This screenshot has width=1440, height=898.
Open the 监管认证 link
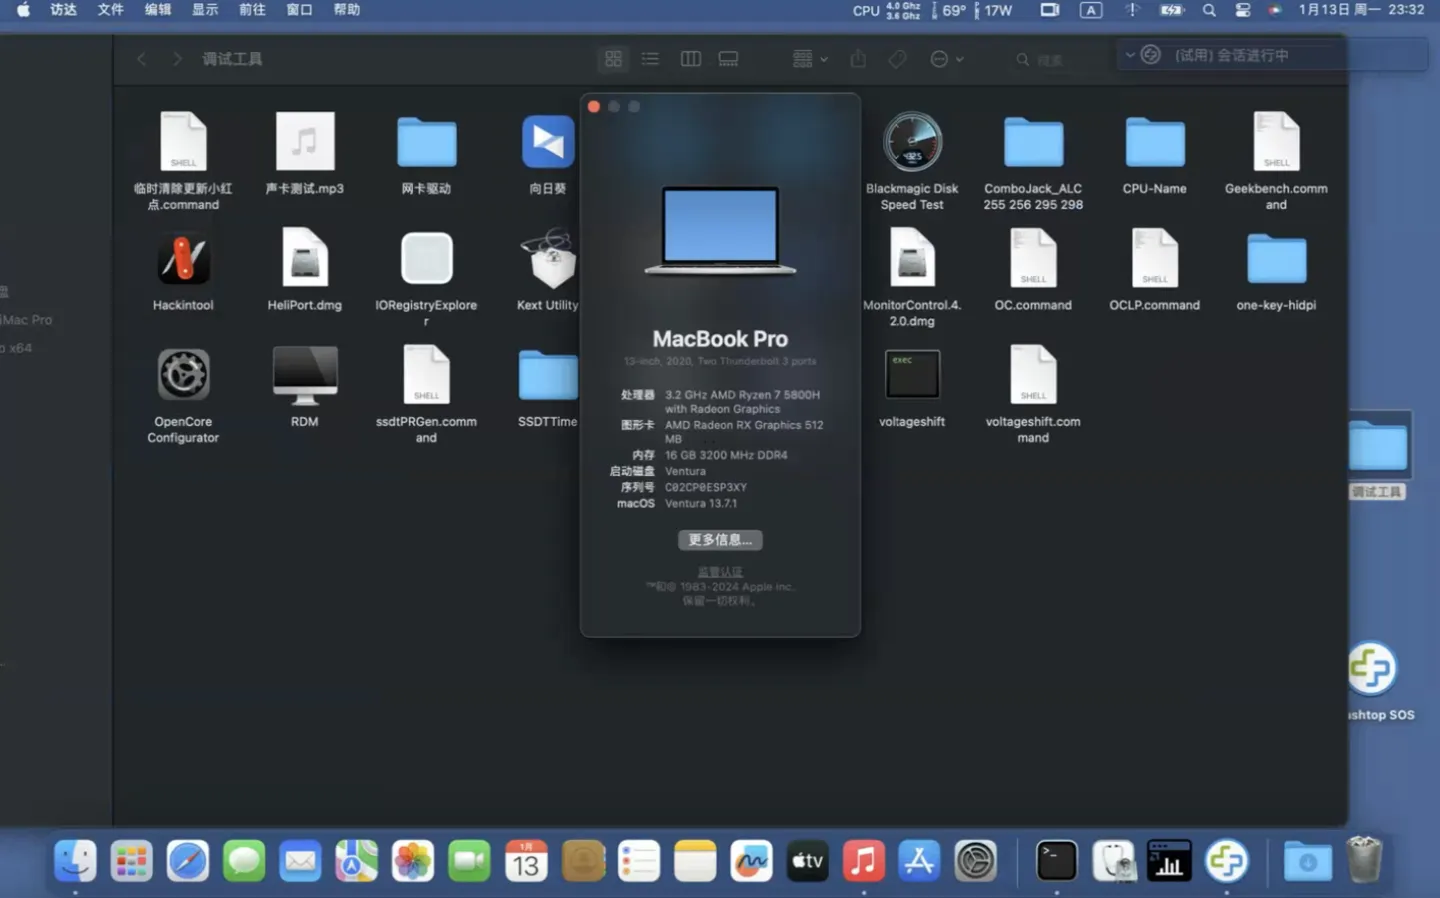720,572
